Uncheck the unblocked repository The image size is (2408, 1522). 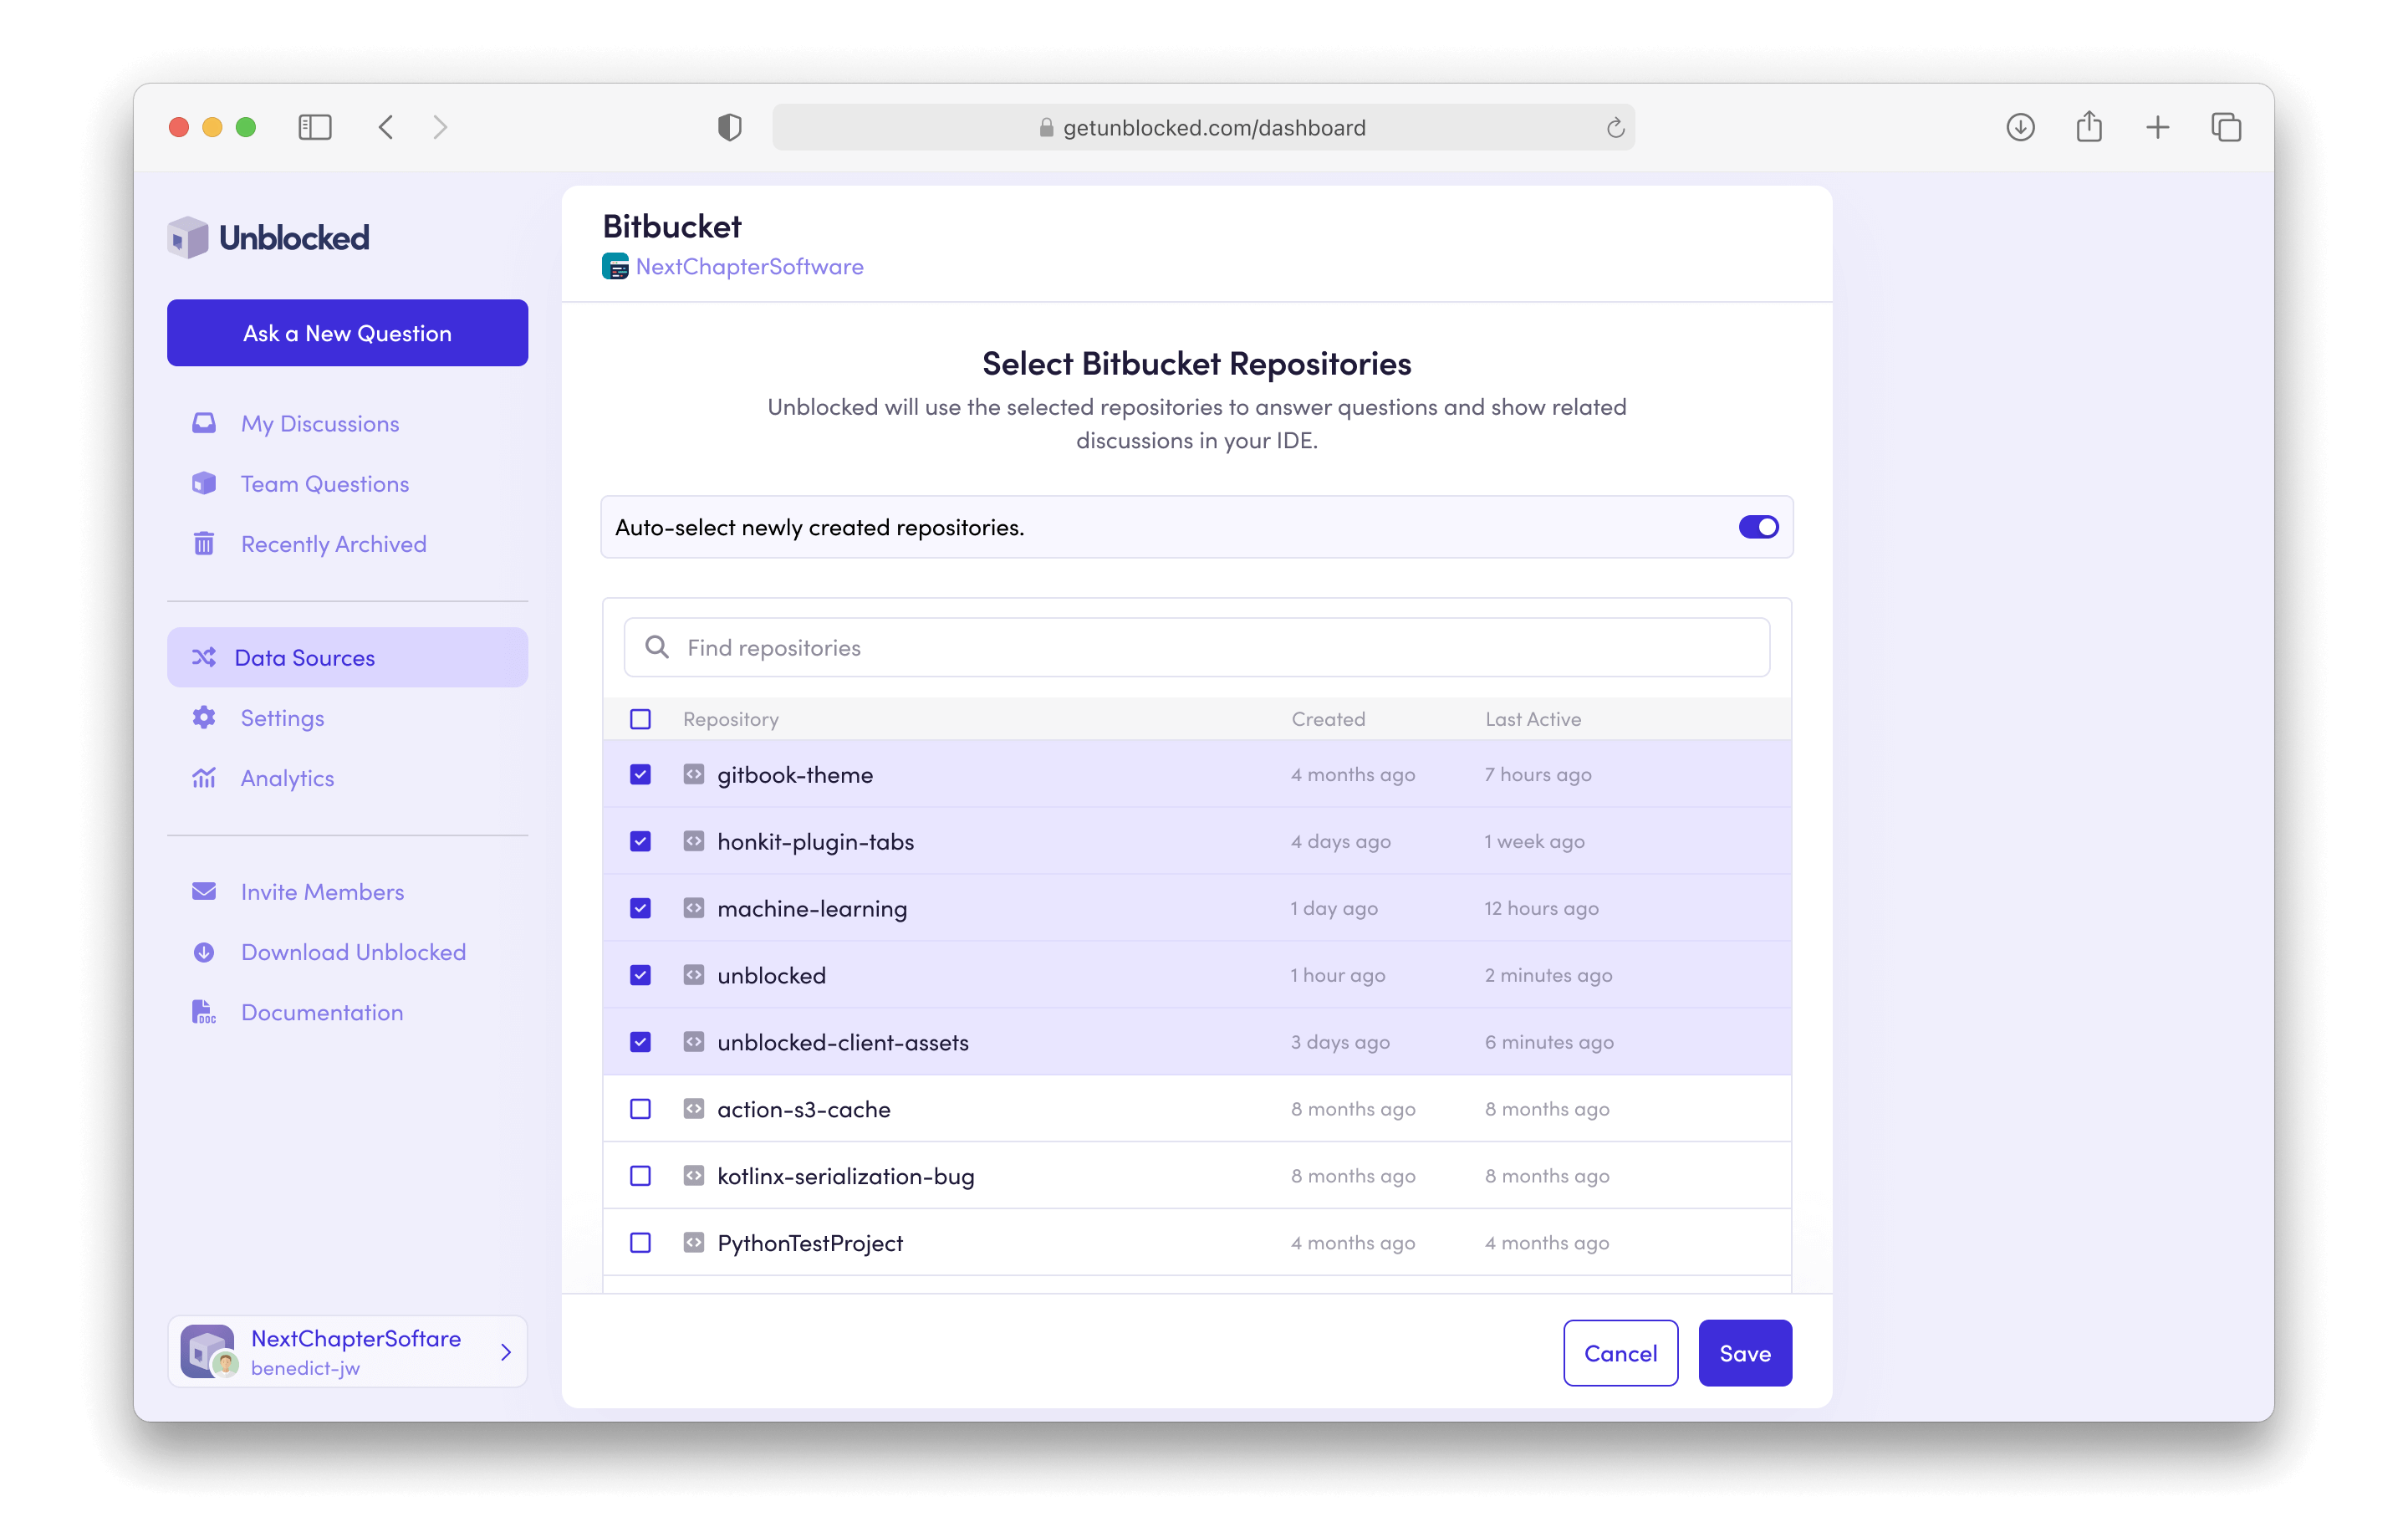coord(641,975)
